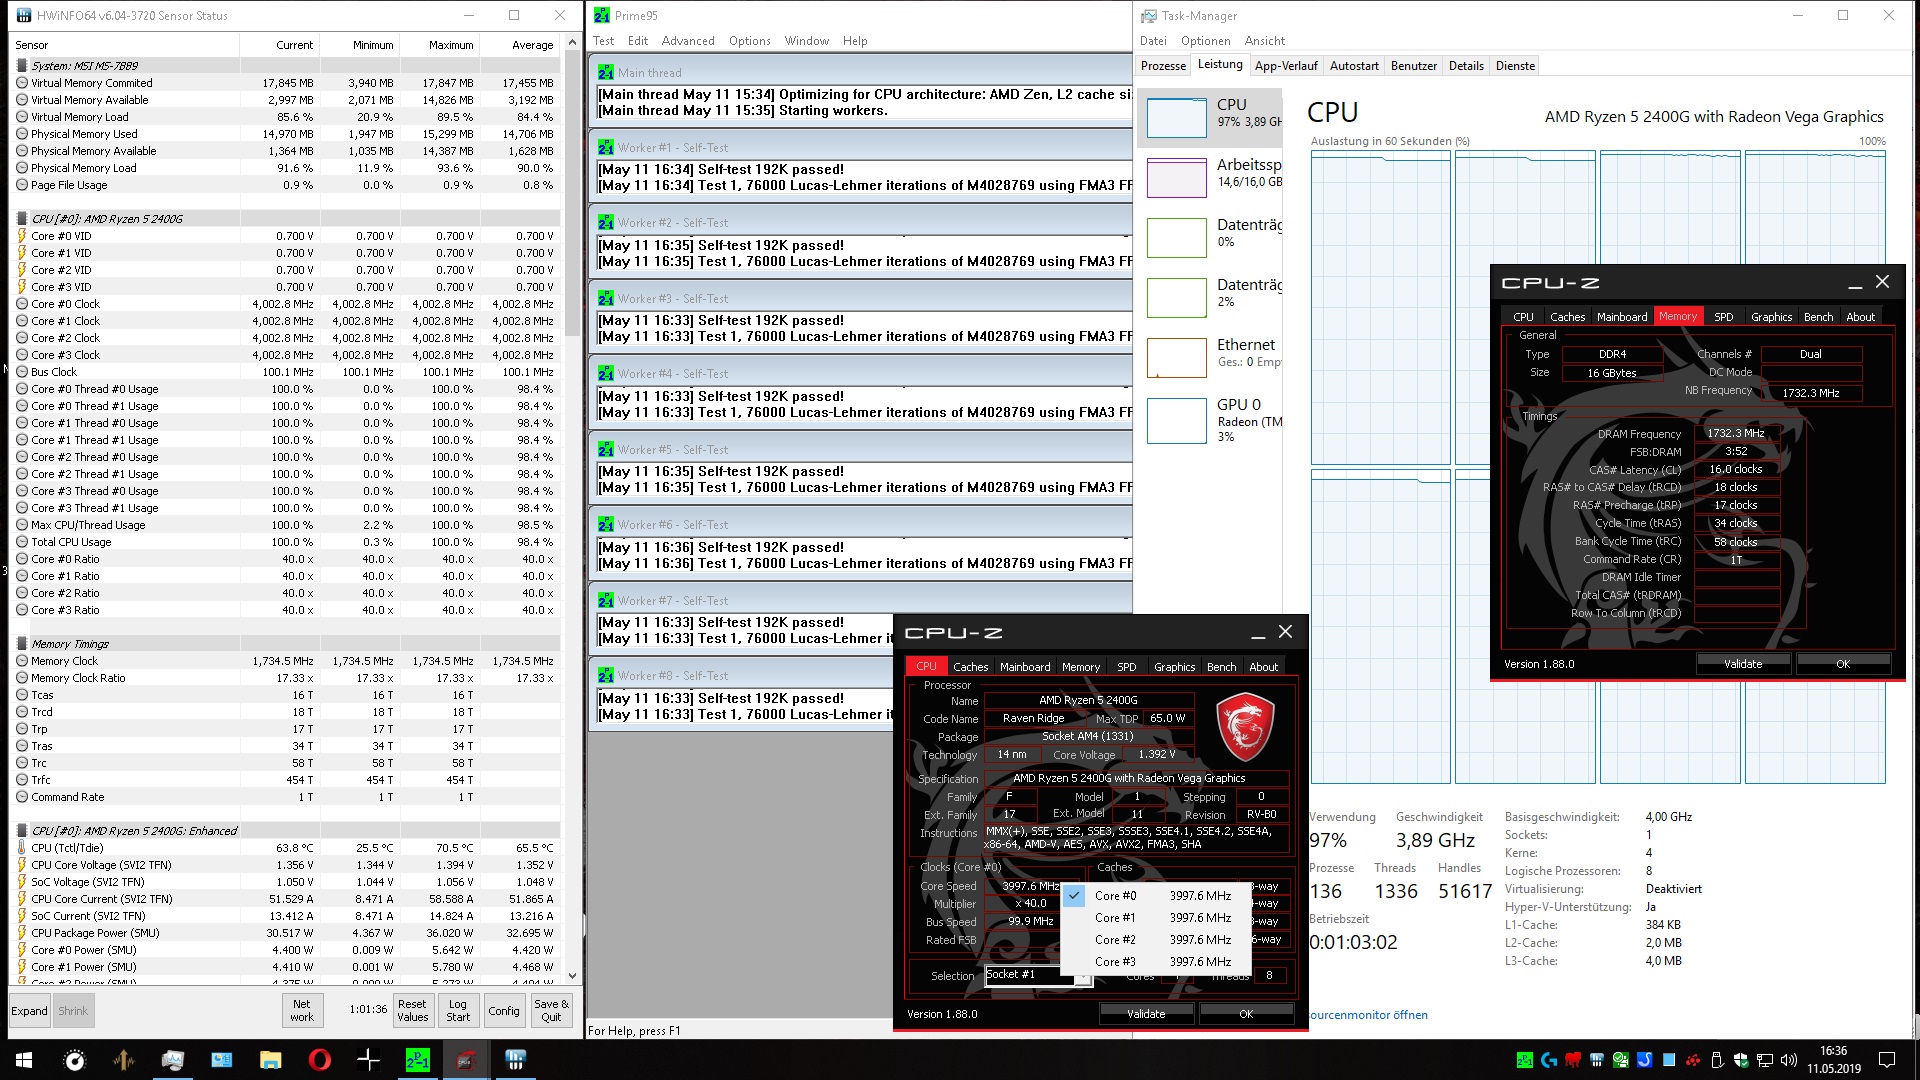Click the Prime95 taskbar icon
This screenshot has height=1080, width=1920.
[417, 1060]
